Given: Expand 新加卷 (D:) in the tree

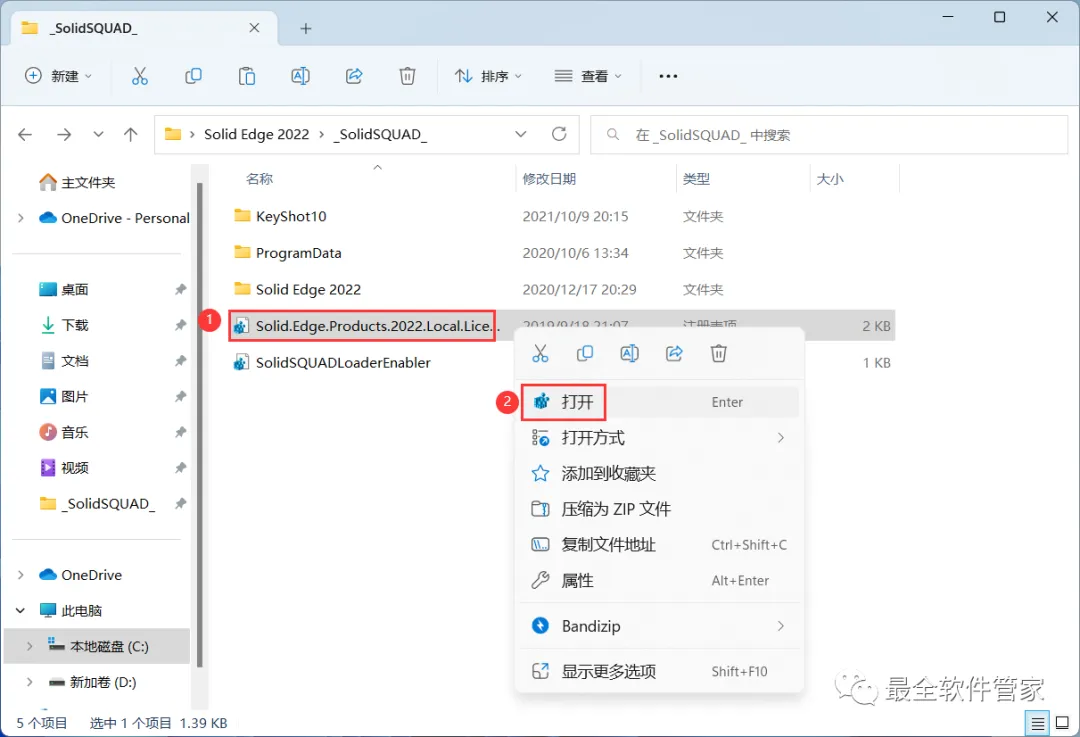Looking at the screenshot, I should click(30, 682).
